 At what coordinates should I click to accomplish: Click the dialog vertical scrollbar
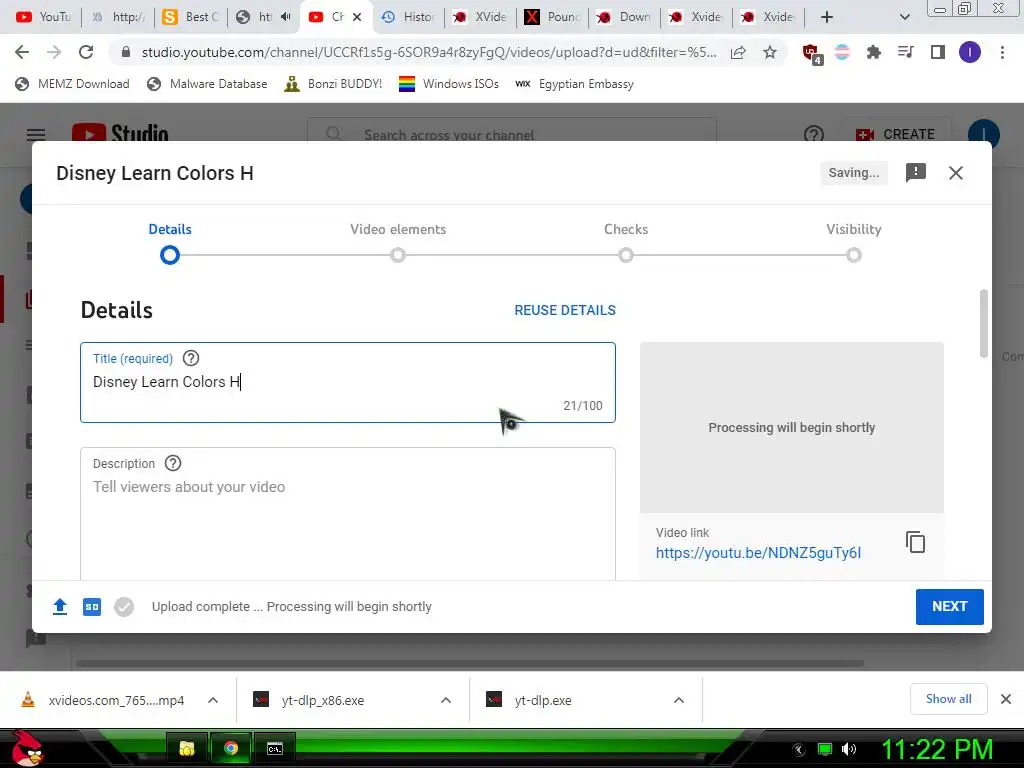coord(984,323)
